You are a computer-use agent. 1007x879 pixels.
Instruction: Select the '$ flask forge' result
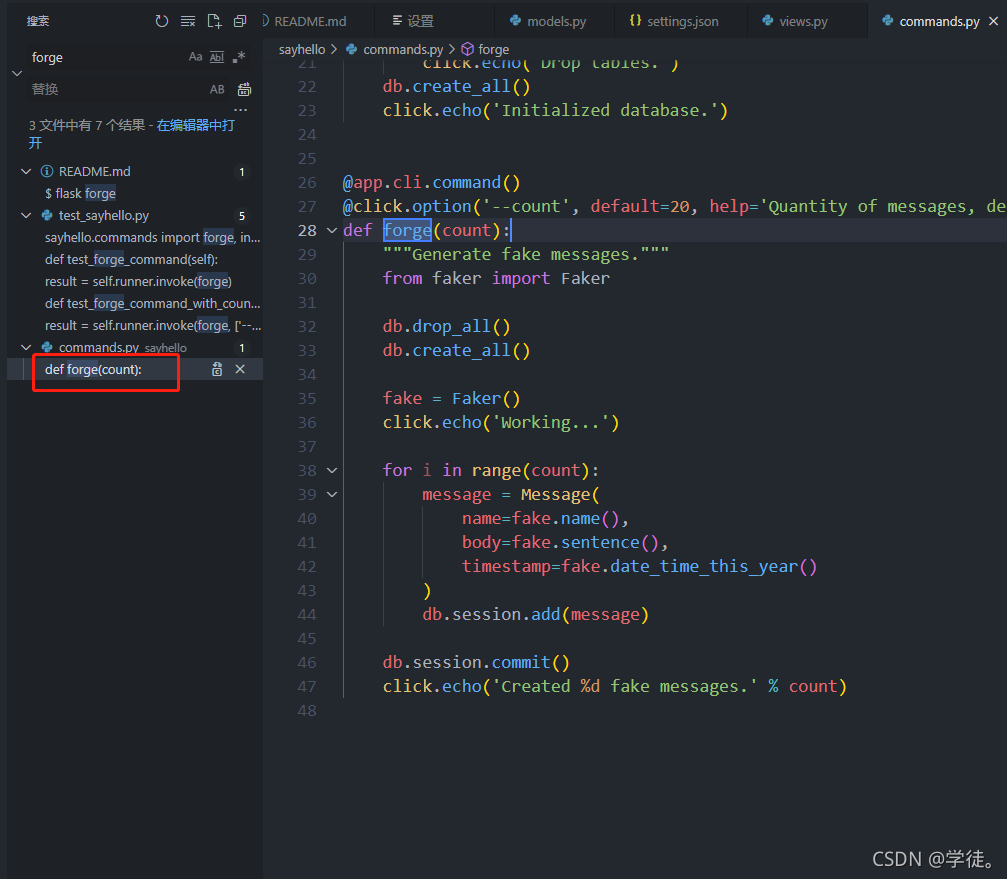point(80,193)
